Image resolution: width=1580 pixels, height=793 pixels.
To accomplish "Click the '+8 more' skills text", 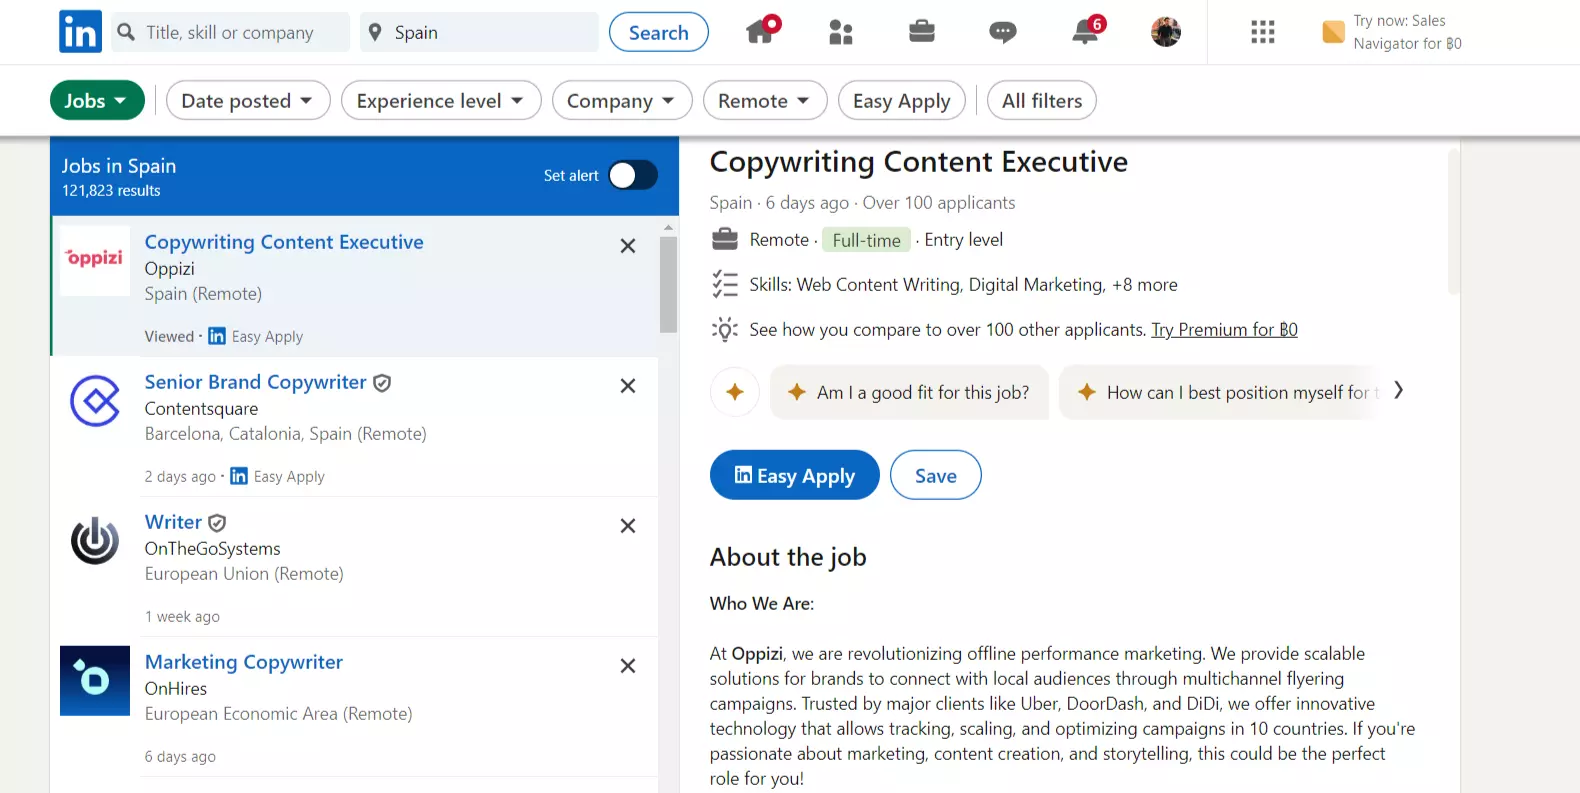I will tap(1145, 285).
